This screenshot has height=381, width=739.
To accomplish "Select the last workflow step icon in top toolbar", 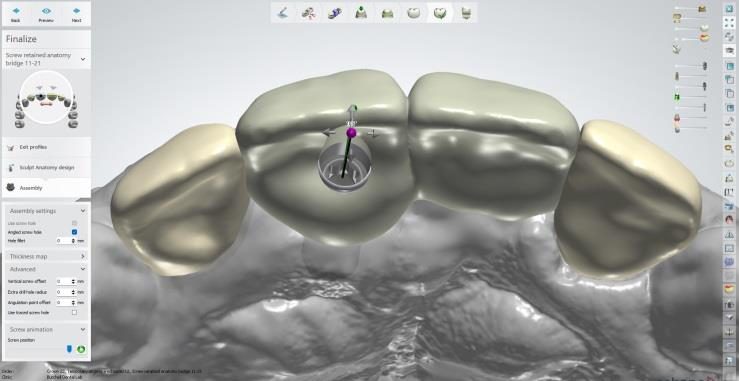I will (x=466, y=13).
